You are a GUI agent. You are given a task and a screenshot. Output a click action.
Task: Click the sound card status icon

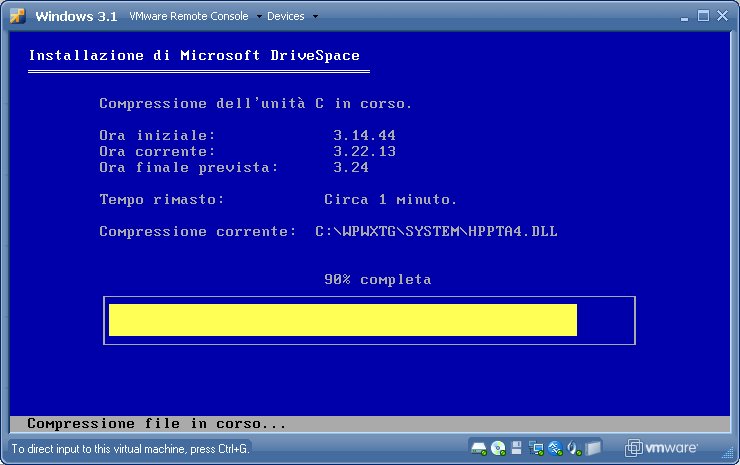574,448
